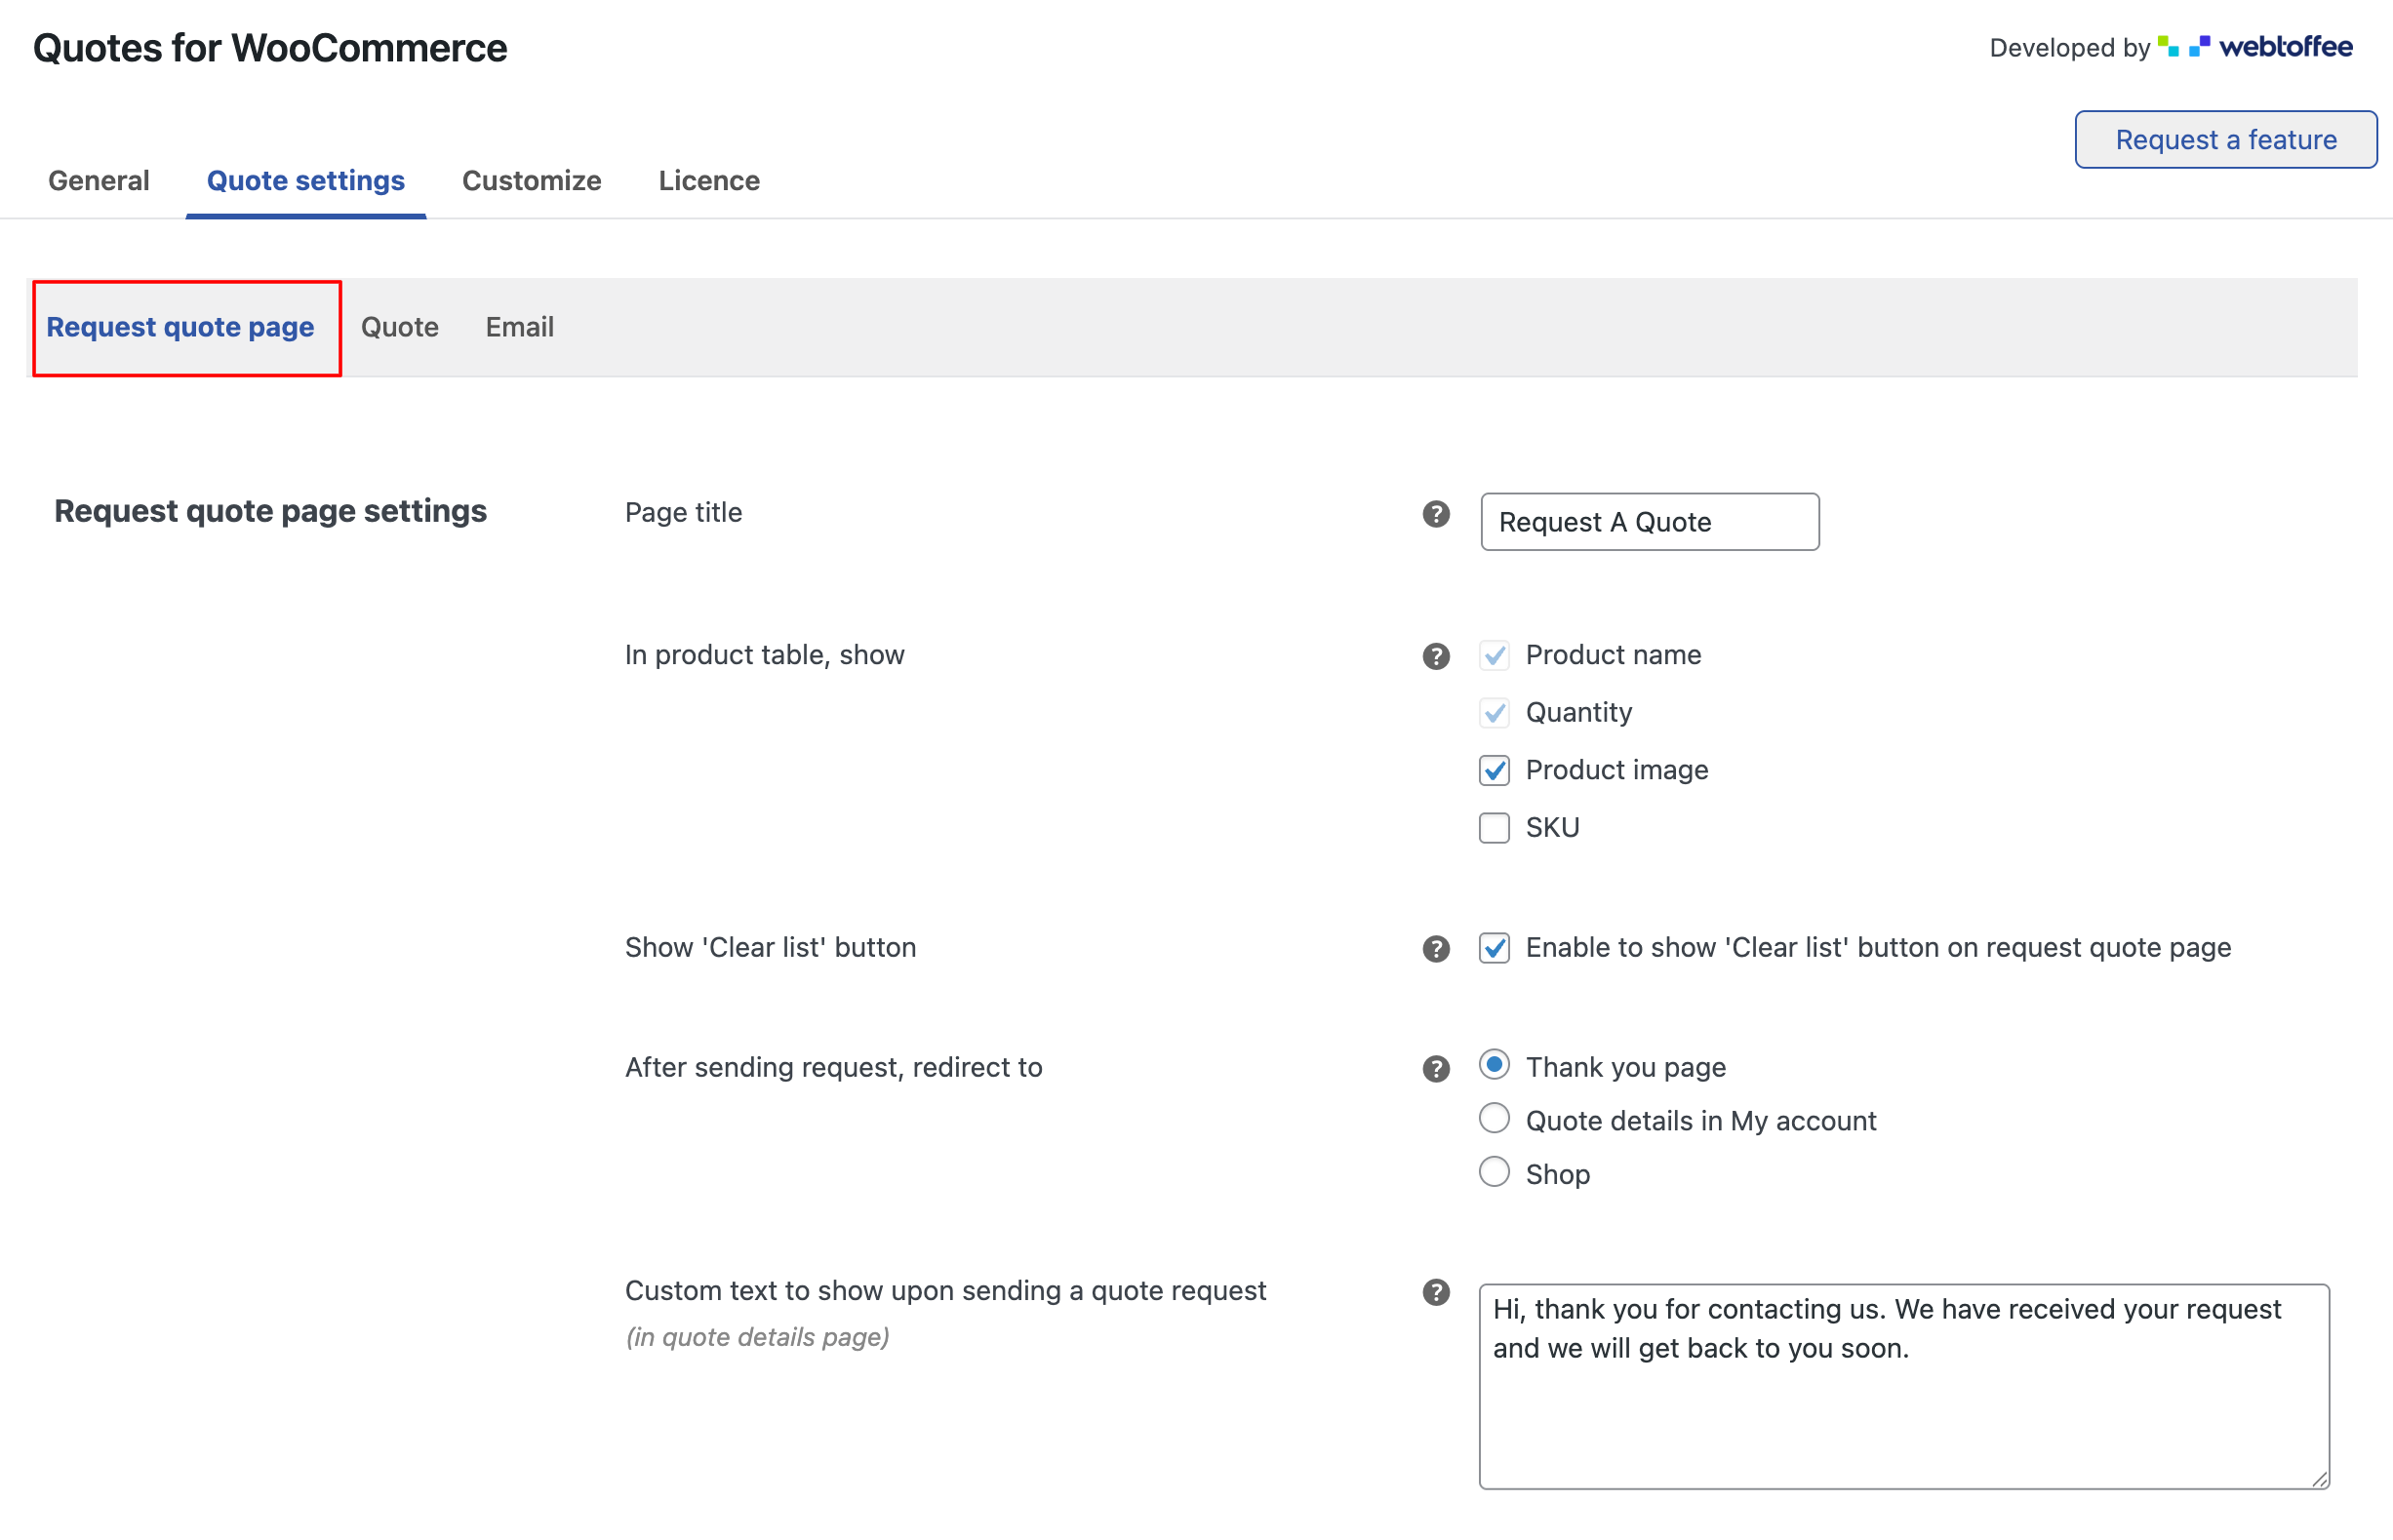Enable the SKU checkbox

[1494, 828]
